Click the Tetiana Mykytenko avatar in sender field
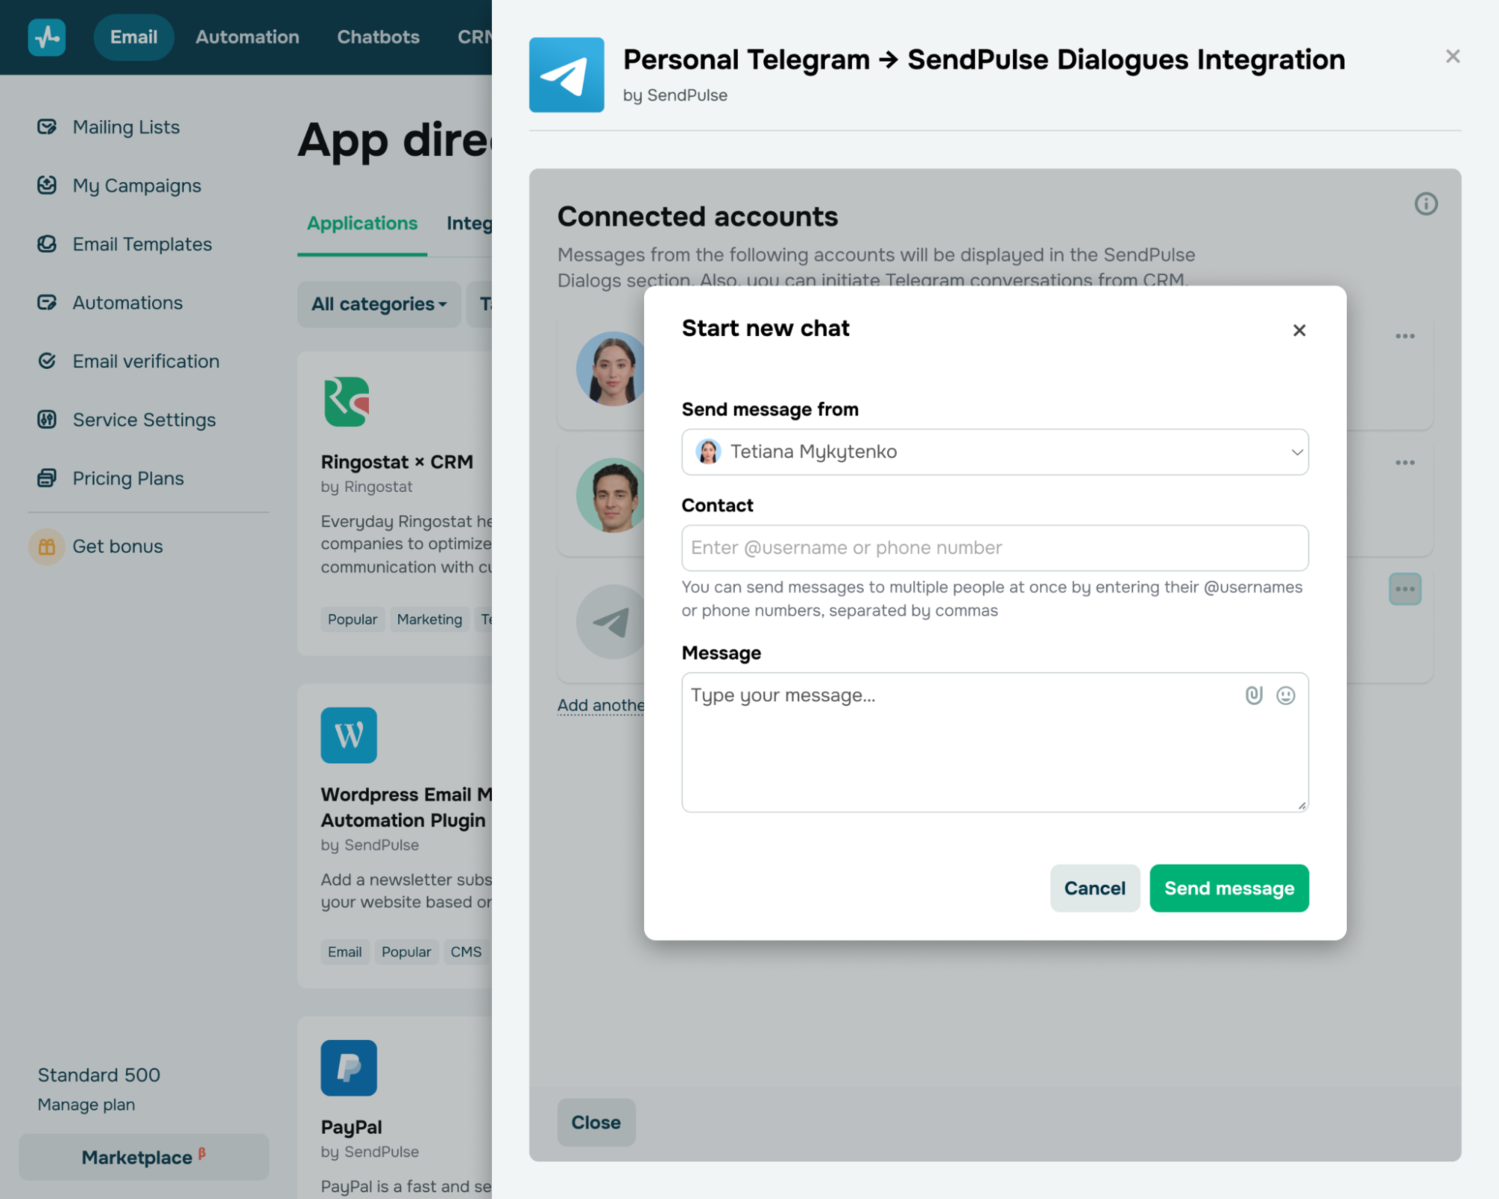 pos(708,452)
